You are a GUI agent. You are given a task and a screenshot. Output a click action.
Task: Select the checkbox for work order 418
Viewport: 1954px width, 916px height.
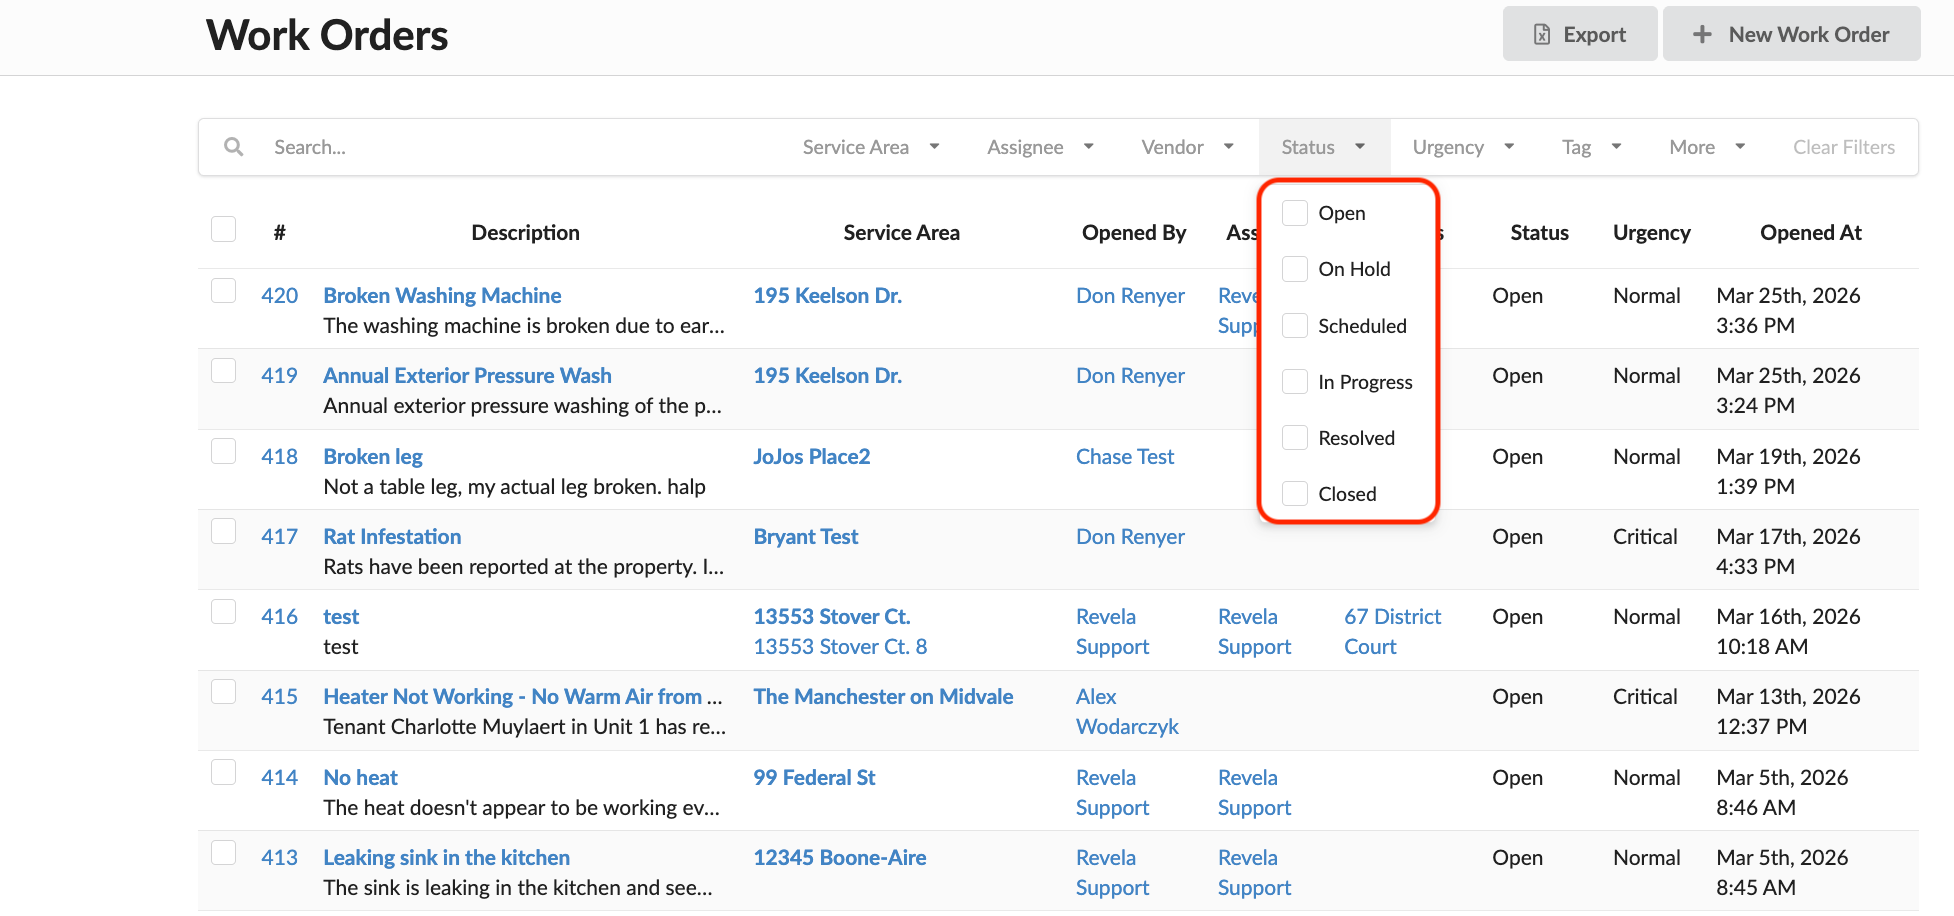click(x=224, y=452)
